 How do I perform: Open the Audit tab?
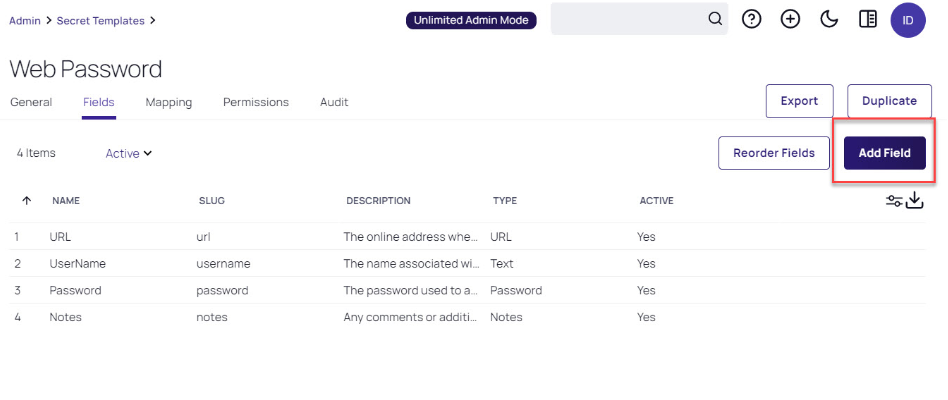334,102
